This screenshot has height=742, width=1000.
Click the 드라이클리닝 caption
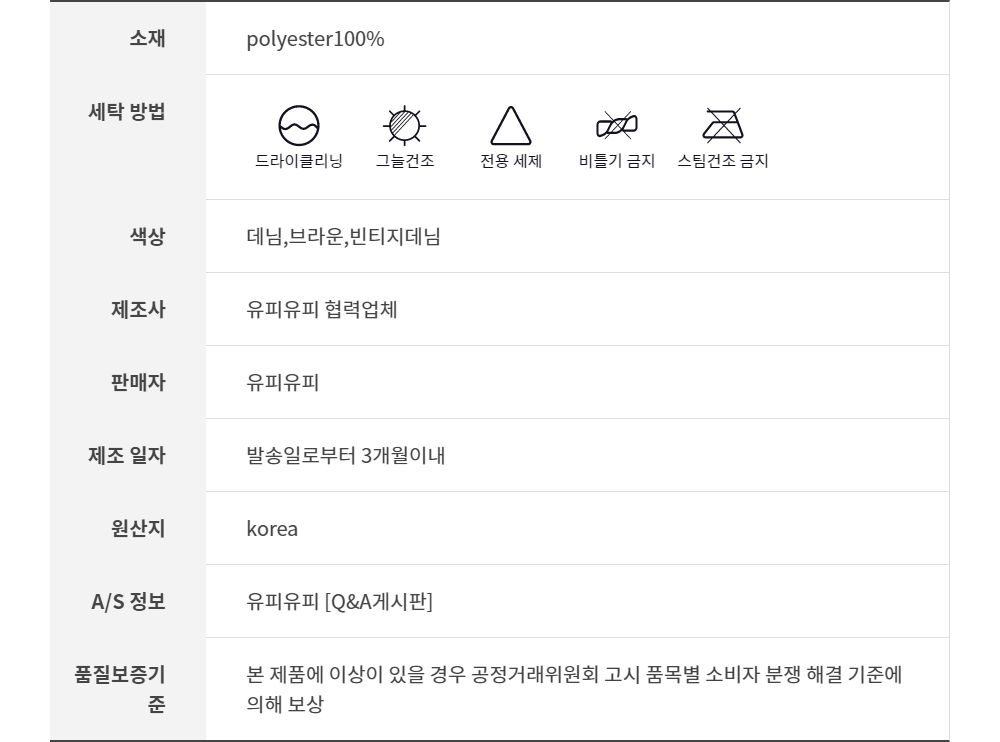point(298,161)
